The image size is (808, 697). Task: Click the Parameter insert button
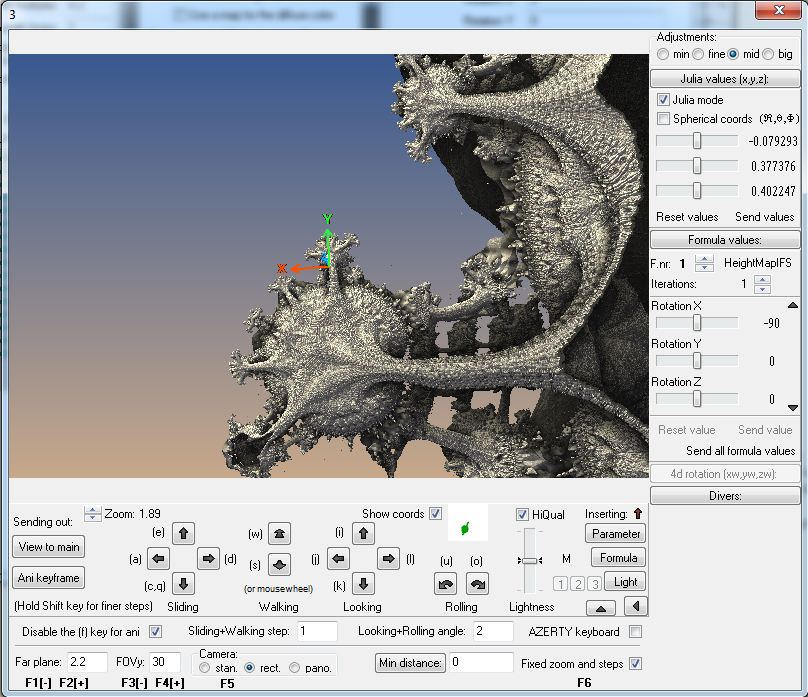pos(616,534)
